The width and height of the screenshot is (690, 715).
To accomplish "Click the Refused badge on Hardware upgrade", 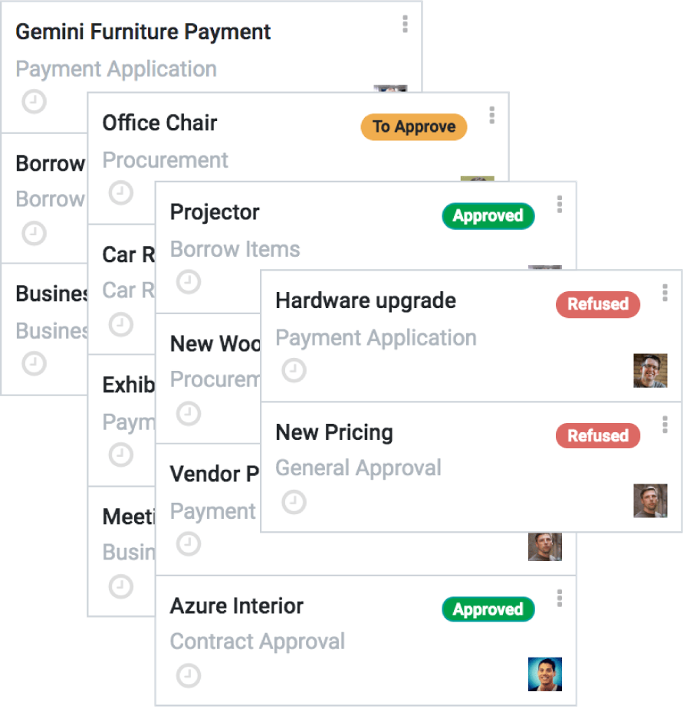I will click(597, 304).
